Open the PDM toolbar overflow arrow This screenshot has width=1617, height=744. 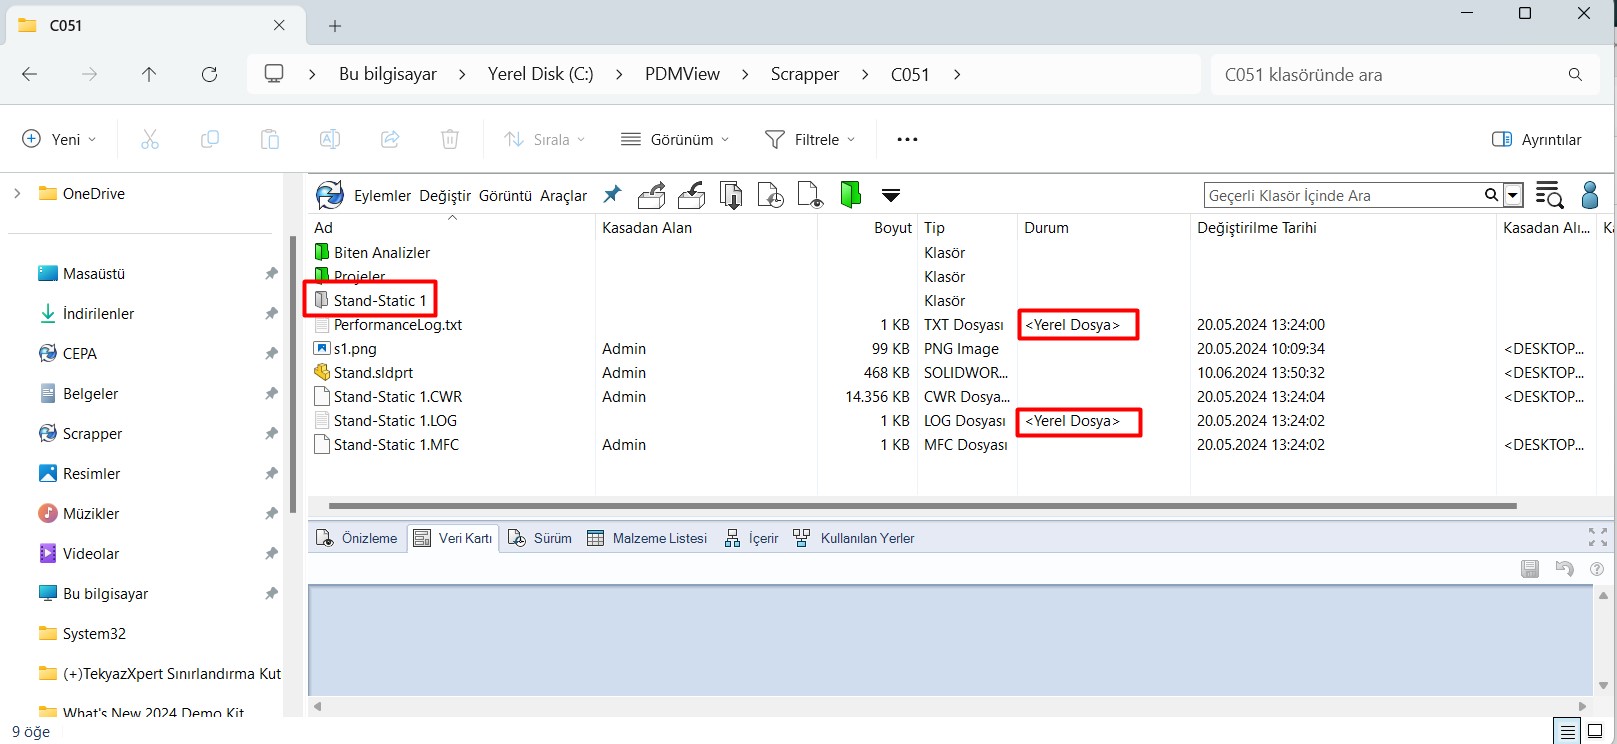[x=890, y=195]
